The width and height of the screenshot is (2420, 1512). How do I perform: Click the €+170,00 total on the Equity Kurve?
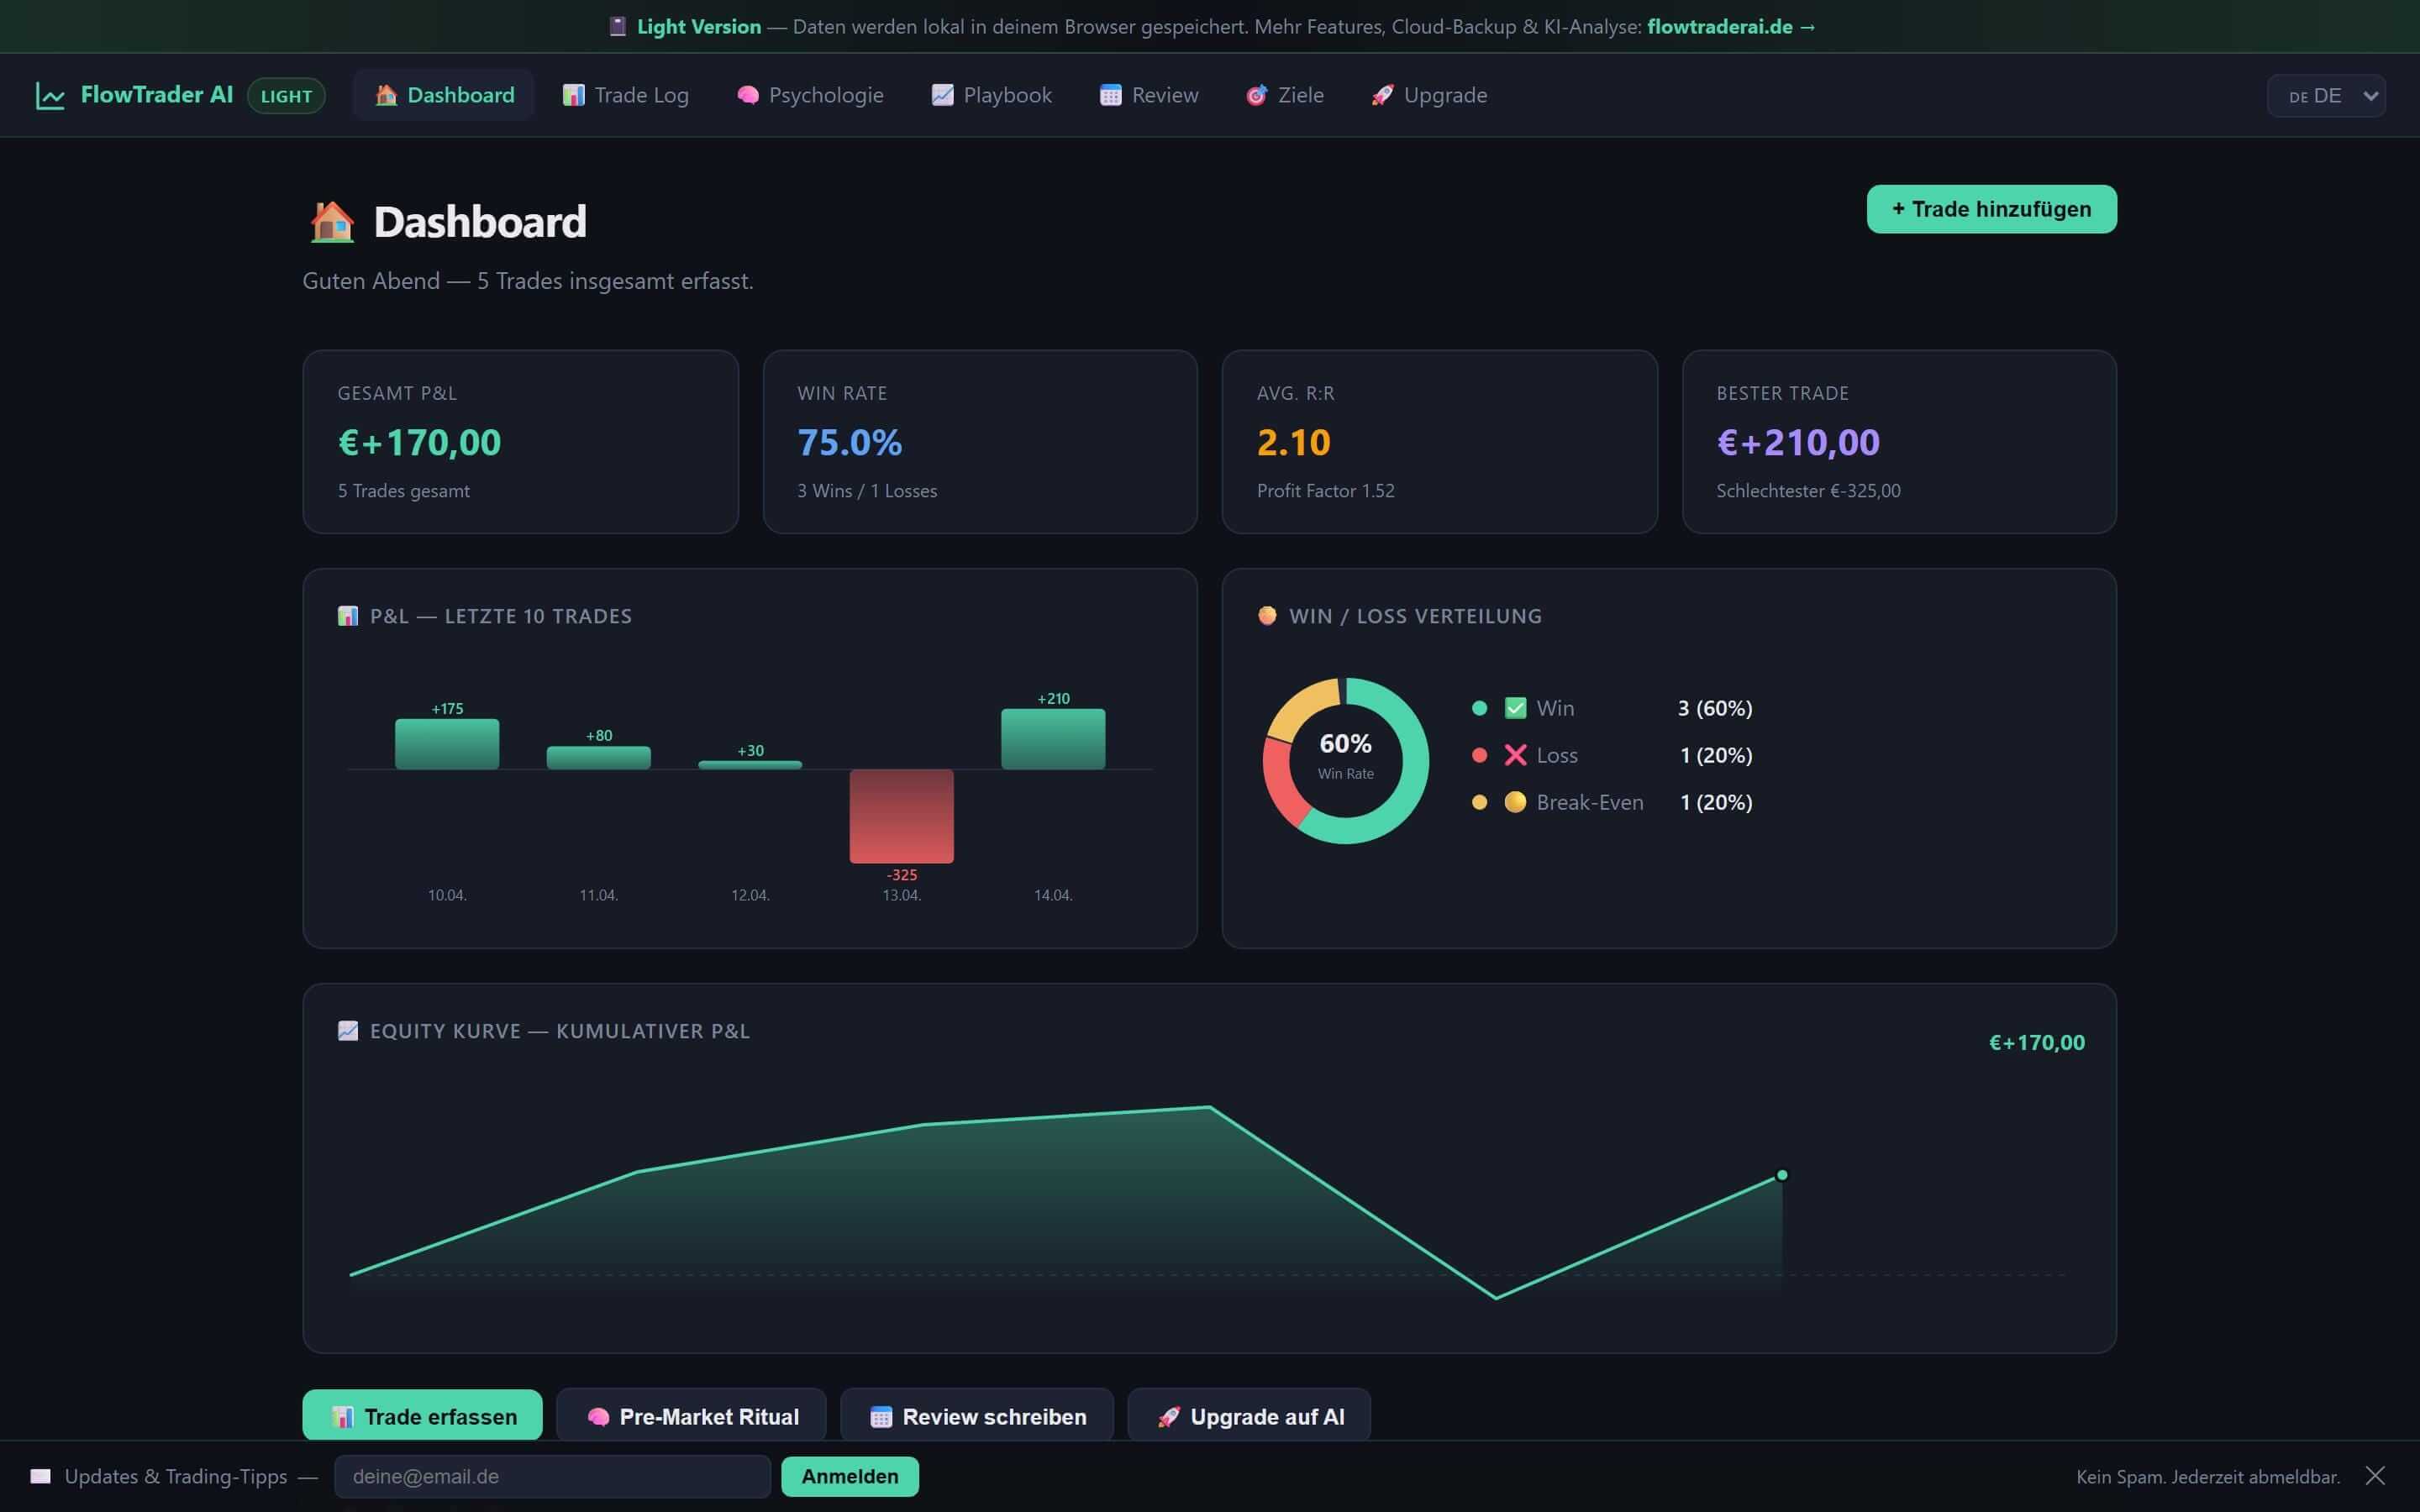click(2036, 1042)
